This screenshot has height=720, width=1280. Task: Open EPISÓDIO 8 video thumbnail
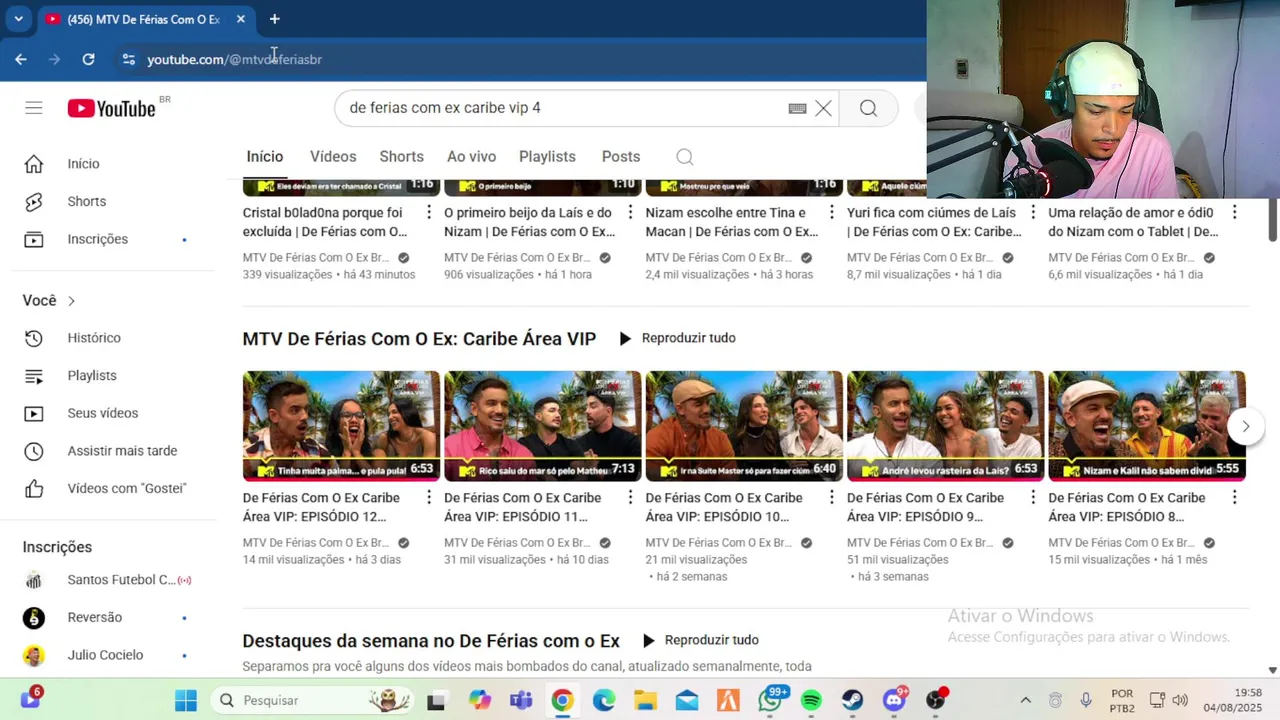[1147, 426]
